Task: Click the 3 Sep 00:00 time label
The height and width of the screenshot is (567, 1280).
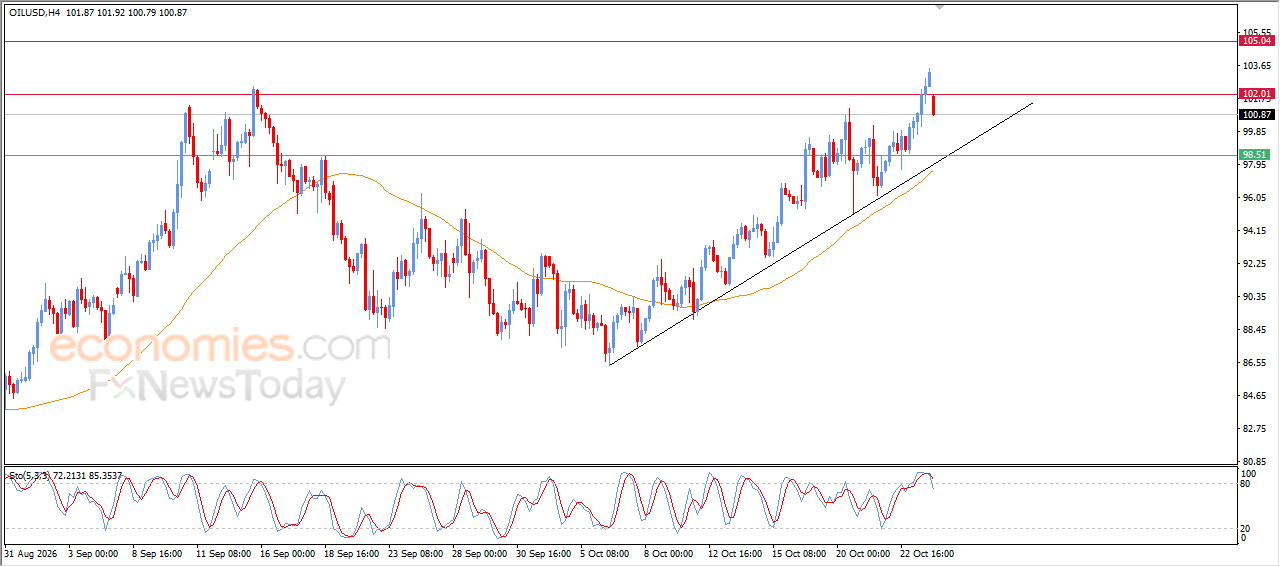Action: click(95, 553)
